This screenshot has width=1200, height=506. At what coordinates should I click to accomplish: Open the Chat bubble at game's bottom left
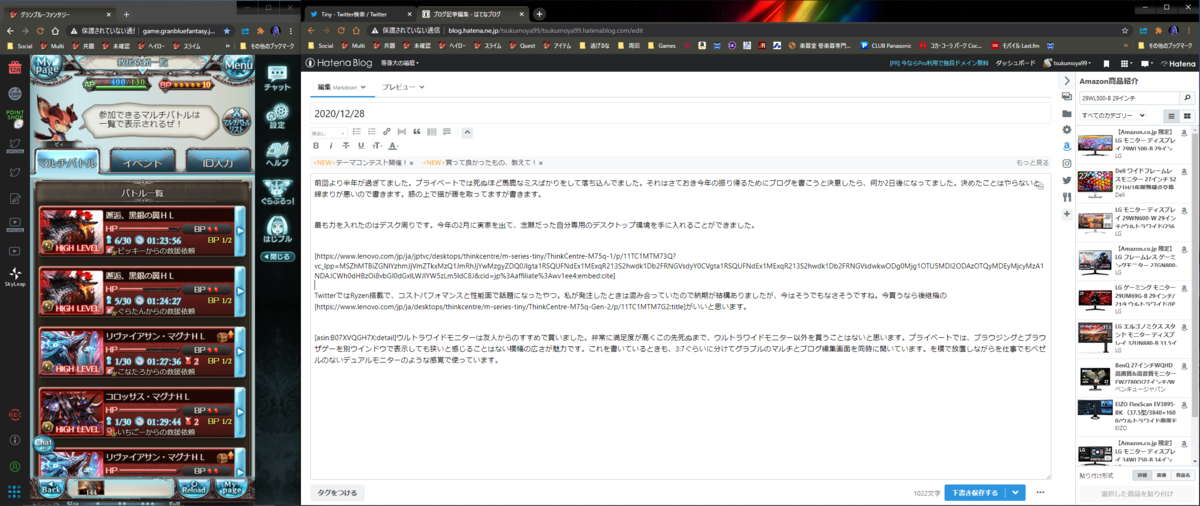[x=45, y=442]
